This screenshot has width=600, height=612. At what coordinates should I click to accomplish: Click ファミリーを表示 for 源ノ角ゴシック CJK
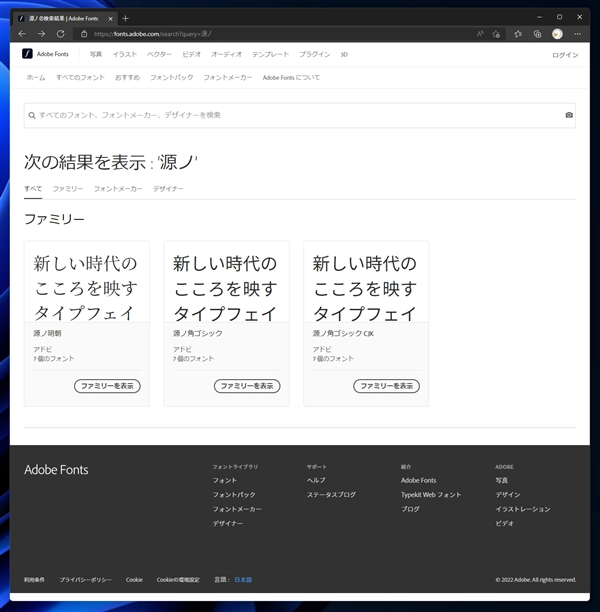386,386
